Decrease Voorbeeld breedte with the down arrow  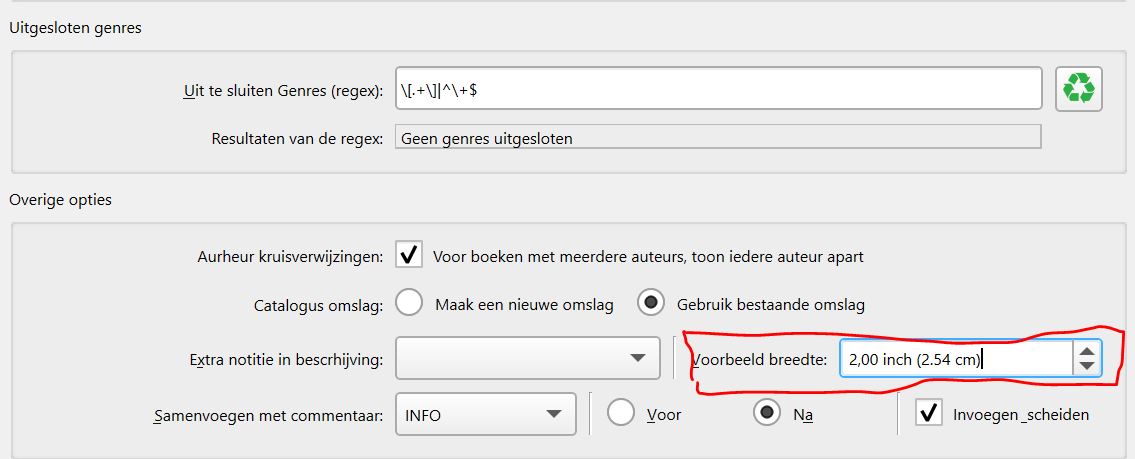tap(1087, 367)
